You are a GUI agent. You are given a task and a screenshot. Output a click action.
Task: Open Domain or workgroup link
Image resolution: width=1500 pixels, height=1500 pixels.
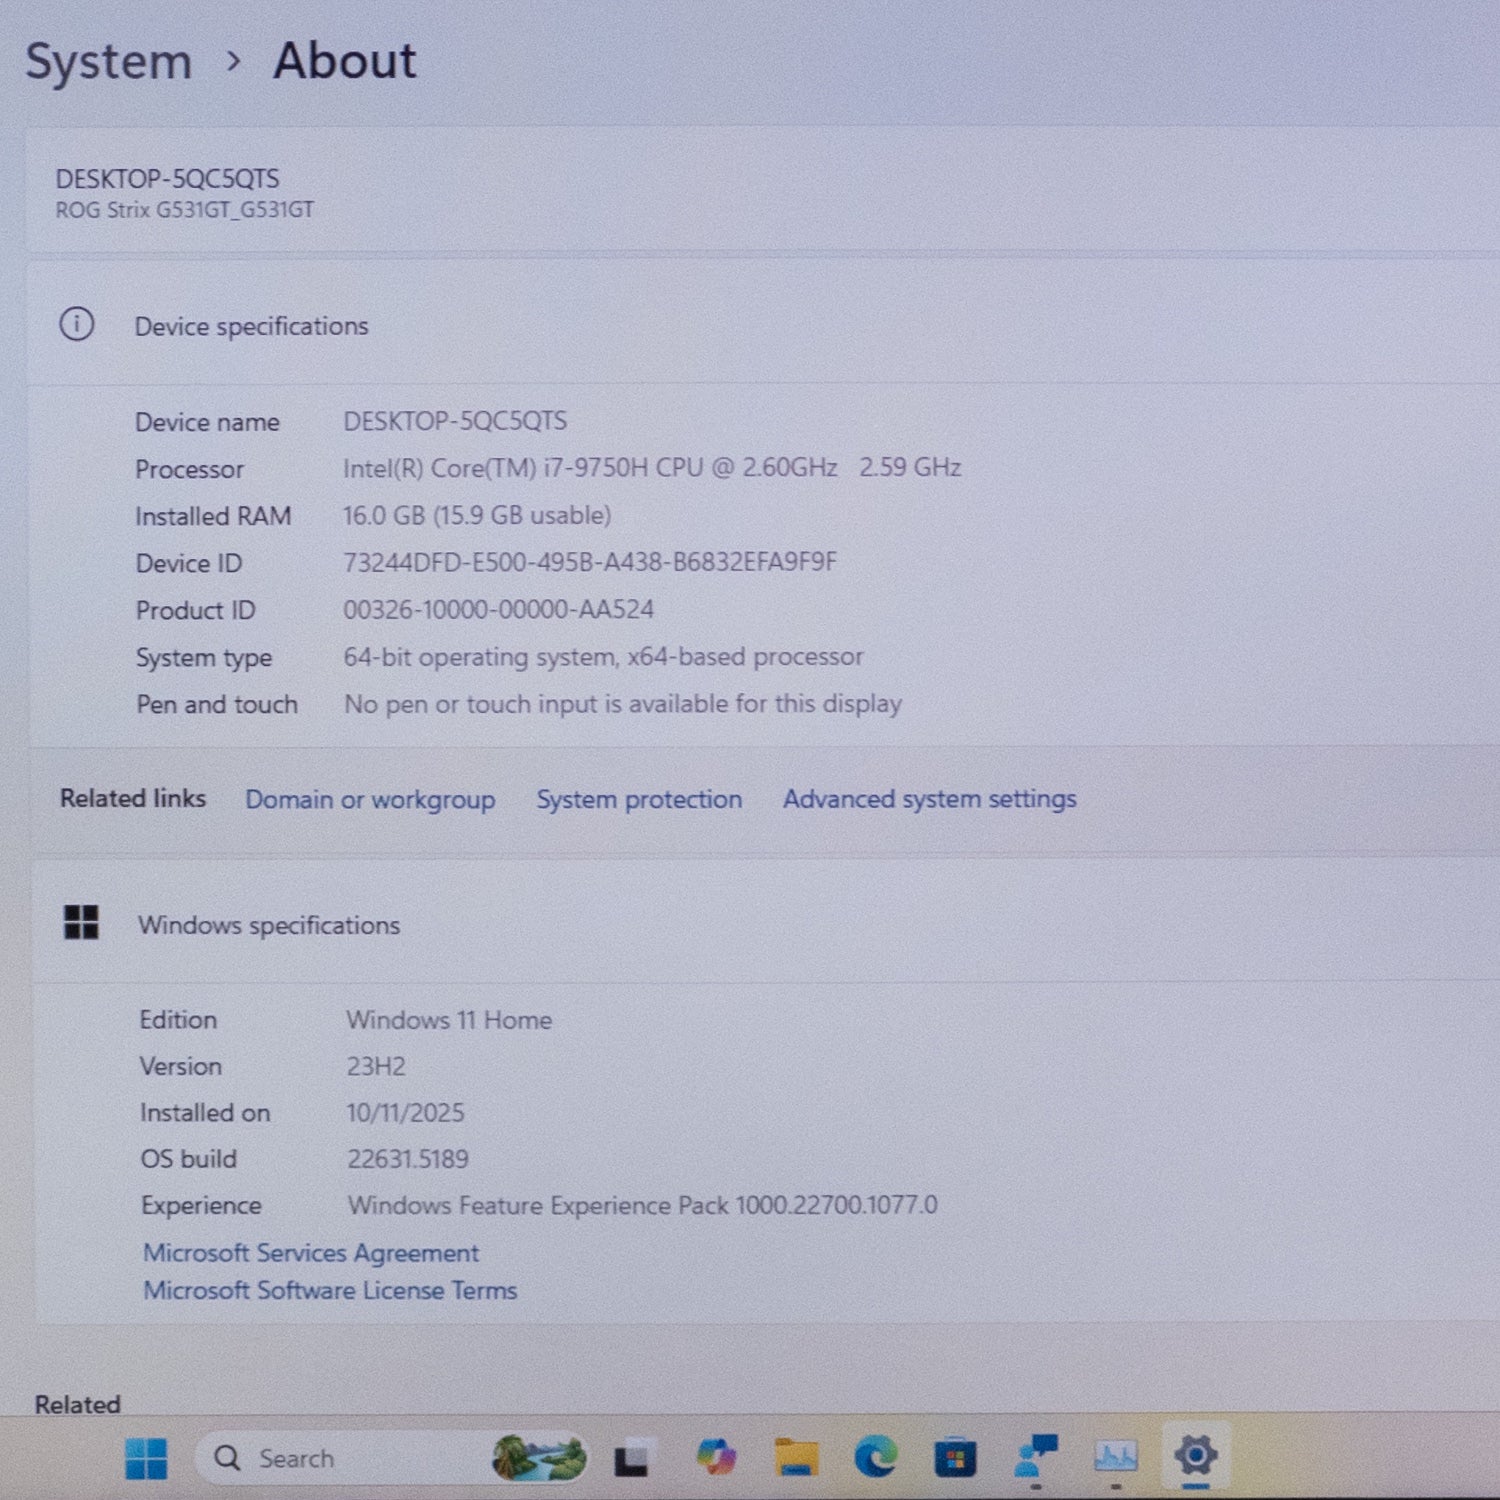[x=370, y=800]
